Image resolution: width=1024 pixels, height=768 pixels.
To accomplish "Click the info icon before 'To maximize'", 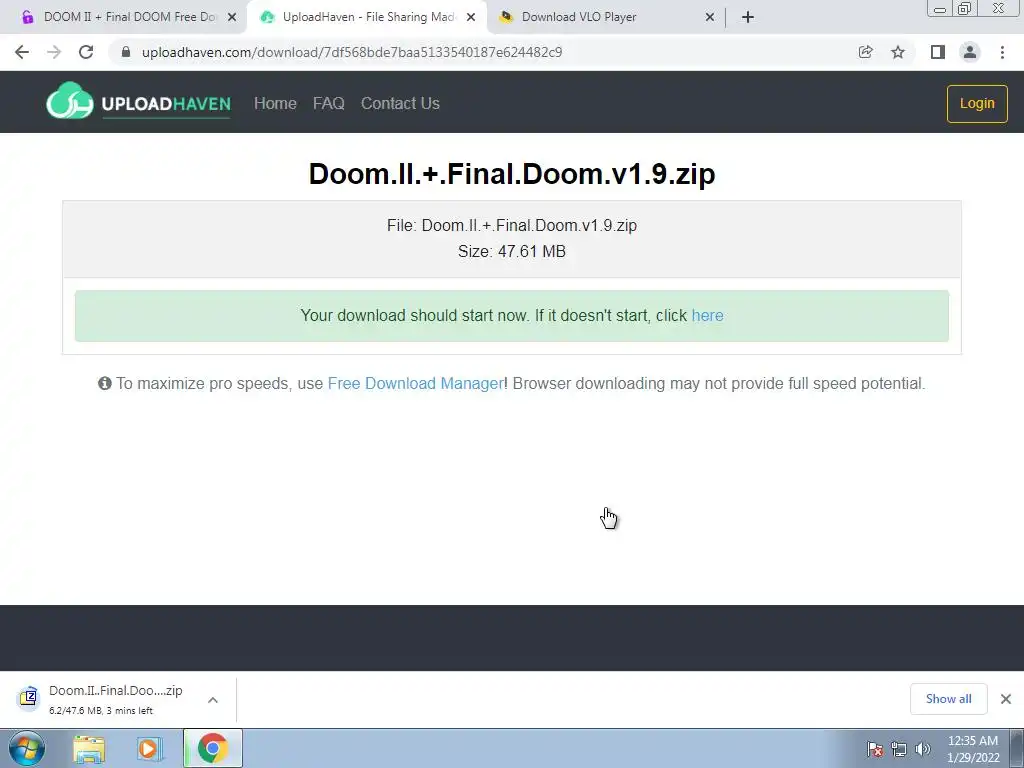I will coord(104,383).
